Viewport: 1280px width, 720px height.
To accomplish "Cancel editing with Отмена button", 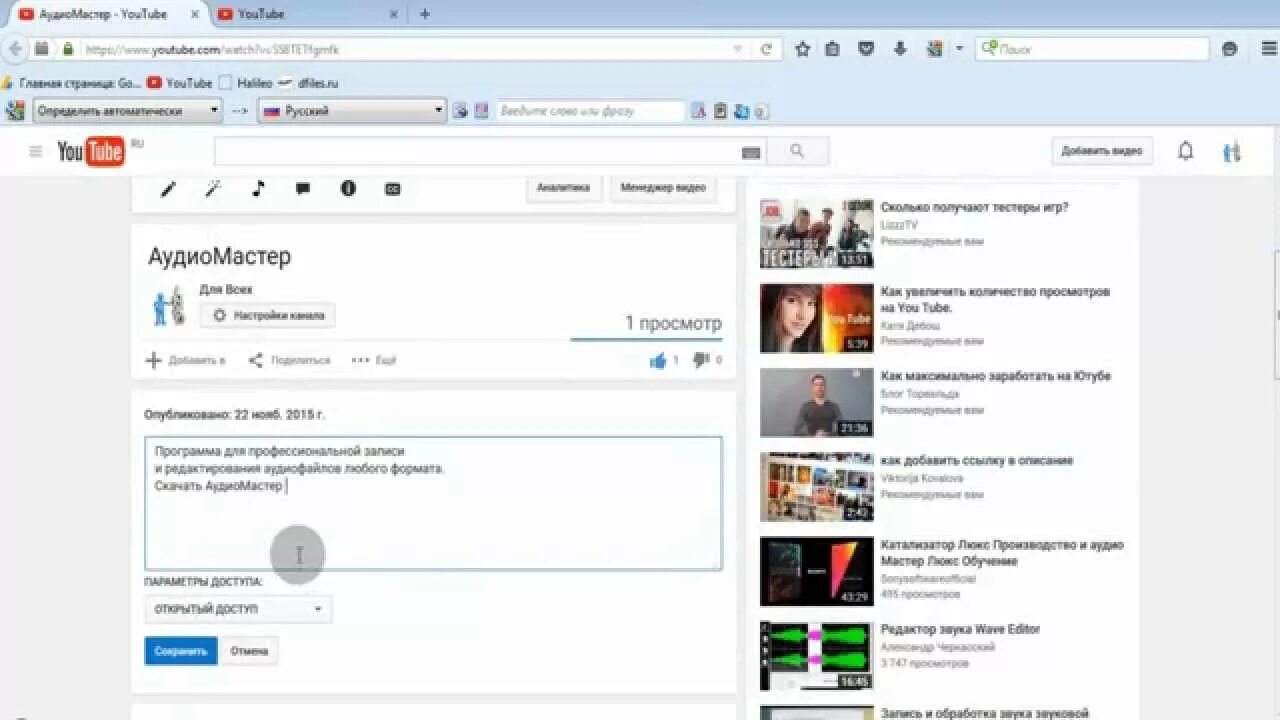I will [249, 651].
